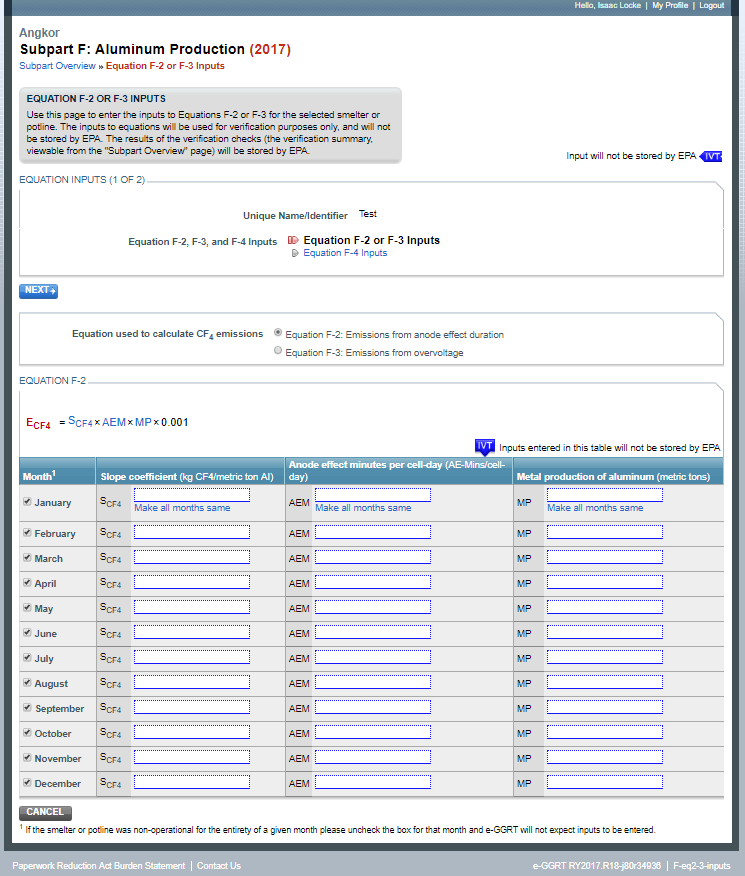Click the NEXT button
This screenshot has width=745, height=876.
(x=39, y=291)
